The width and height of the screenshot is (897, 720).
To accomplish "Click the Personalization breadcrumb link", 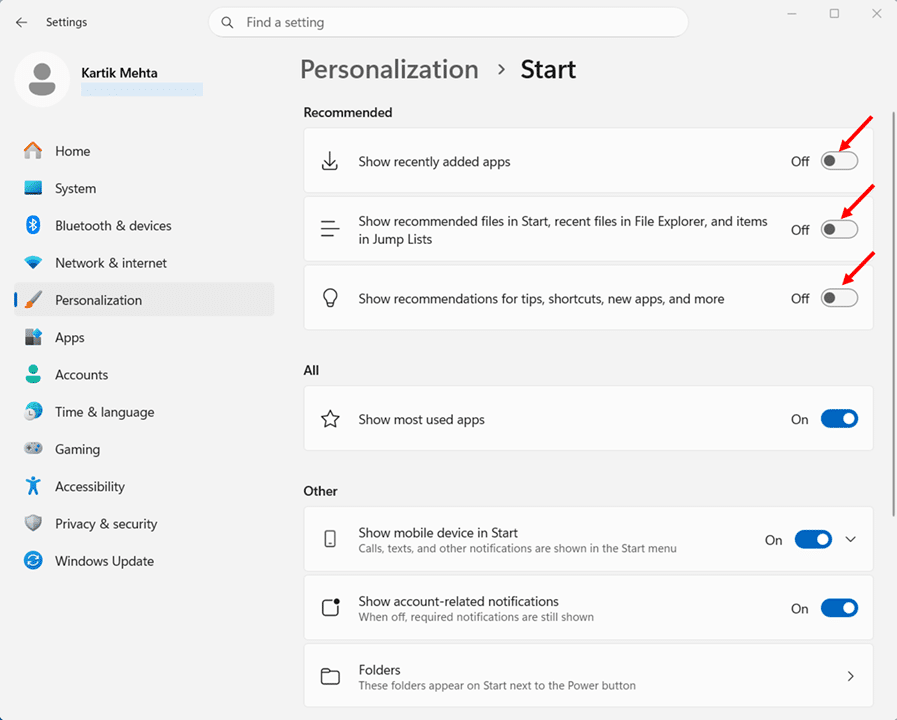I will [x=389, y=70].
